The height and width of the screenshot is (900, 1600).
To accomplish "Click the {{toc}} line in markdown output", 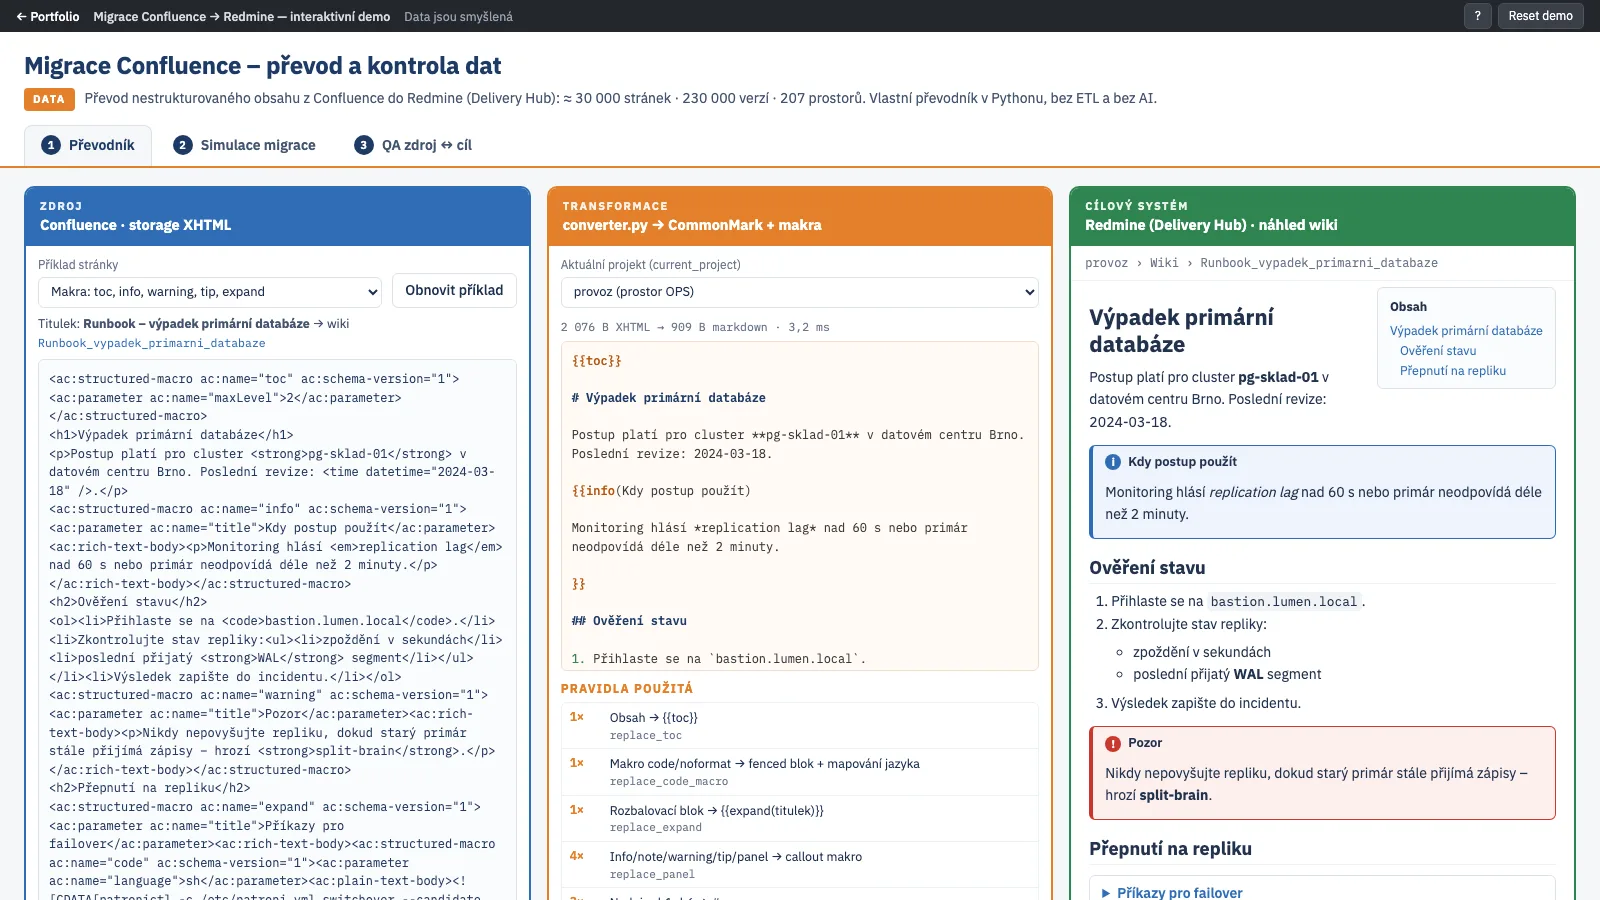I will click(597, 361).
